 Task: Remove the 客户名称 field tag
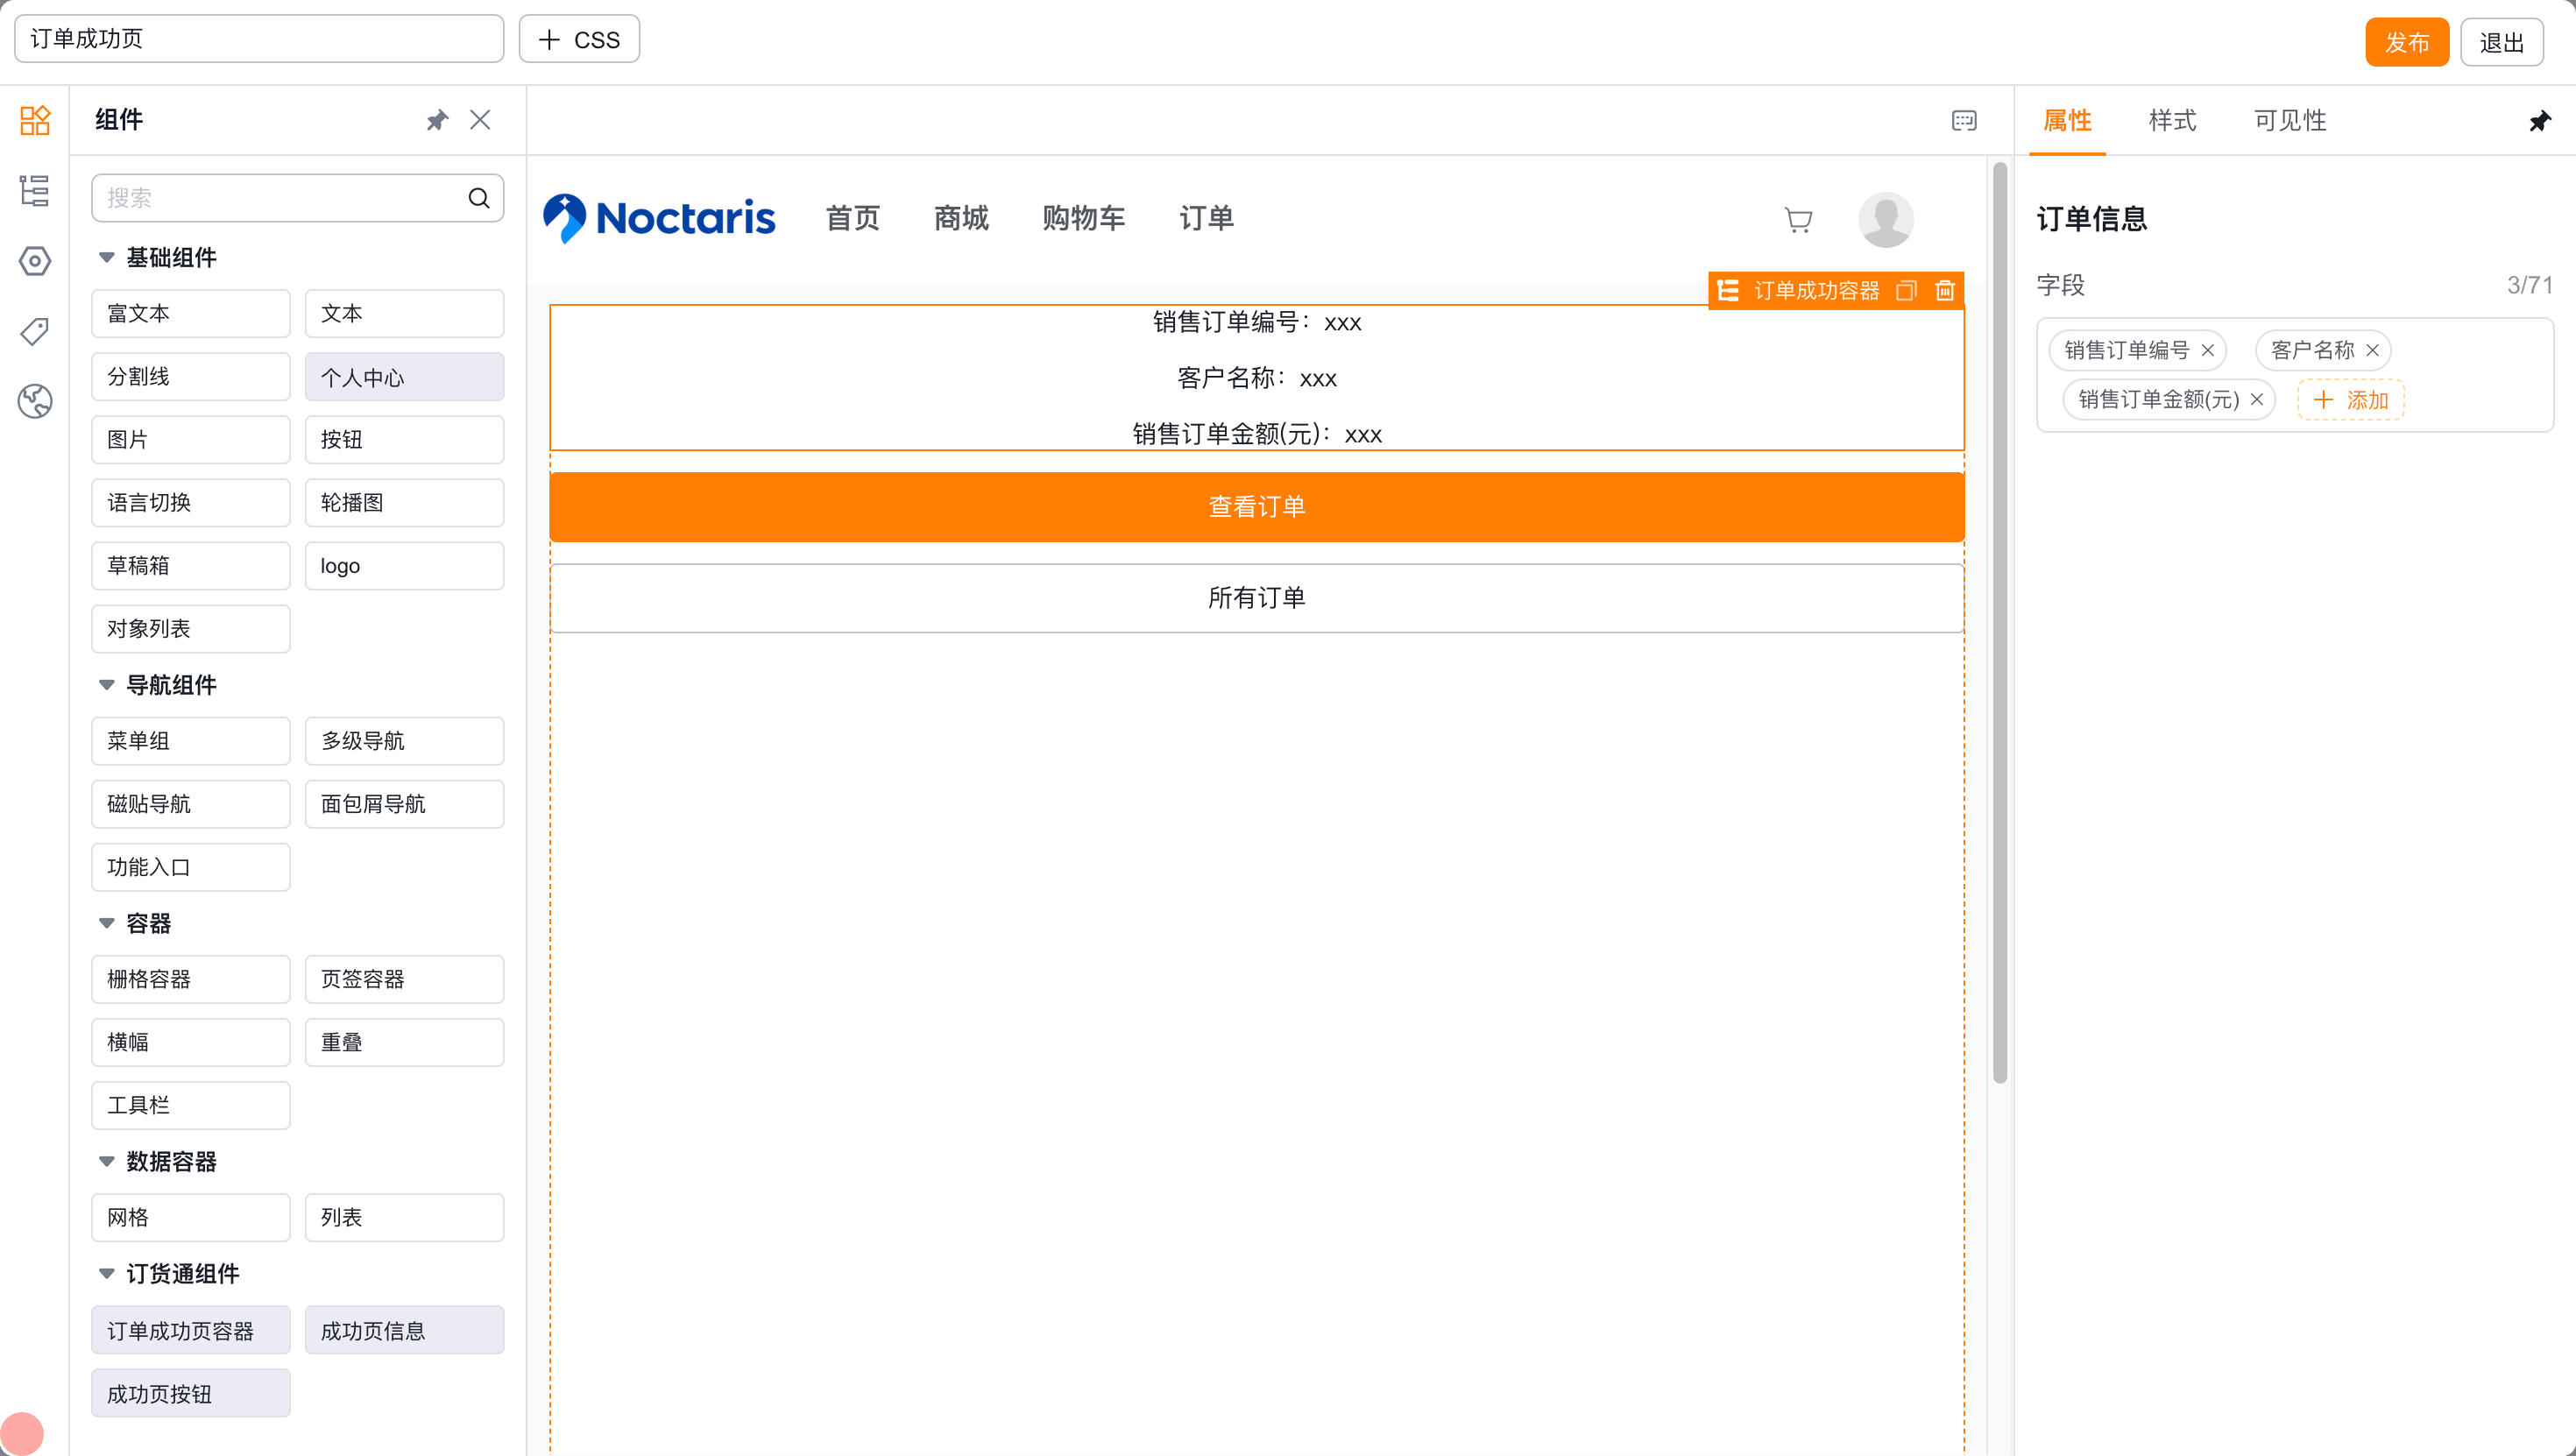[2372, 350]
